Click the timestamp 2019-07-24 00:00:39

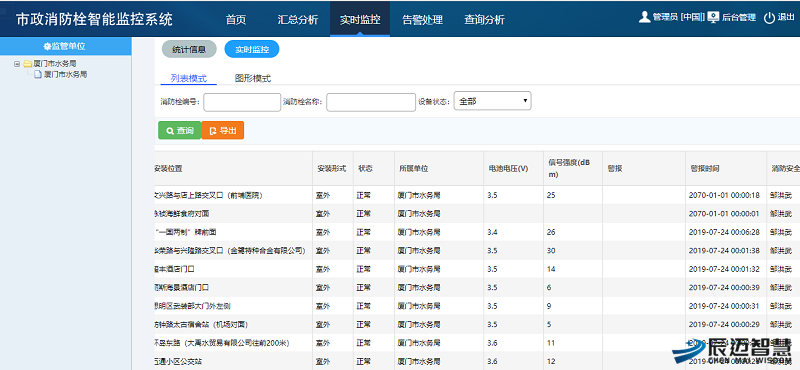724,287
